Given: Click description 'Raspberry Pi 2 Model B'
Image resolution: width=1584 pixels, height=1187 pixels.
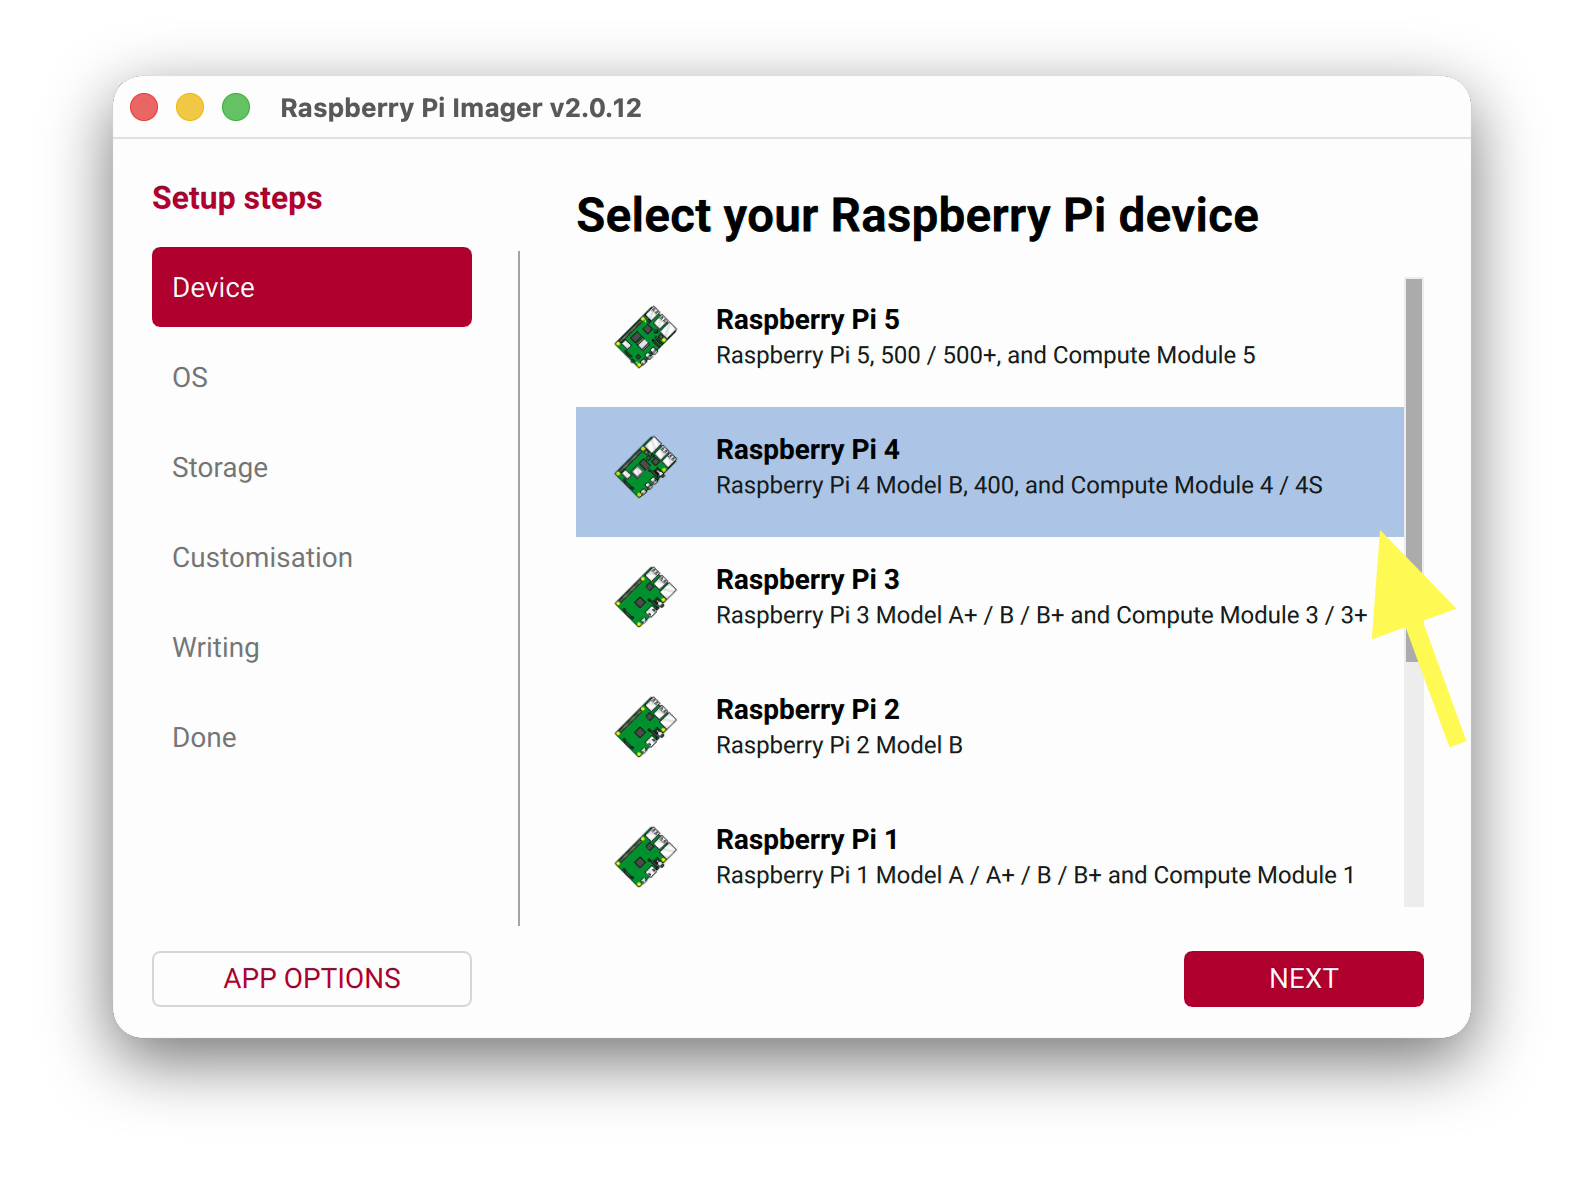Looking at the screenshot, I should click(x=839, y=745).
